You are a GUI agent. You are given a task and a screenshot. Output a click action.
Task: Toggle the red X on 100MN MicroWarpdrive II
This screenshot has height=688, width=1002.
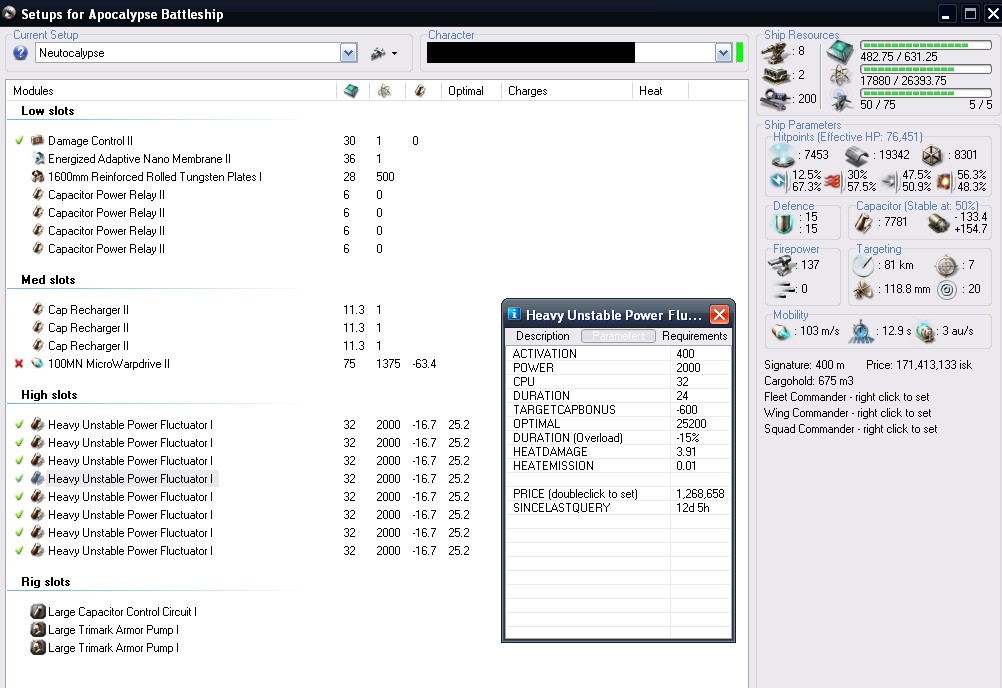point(19,363)
